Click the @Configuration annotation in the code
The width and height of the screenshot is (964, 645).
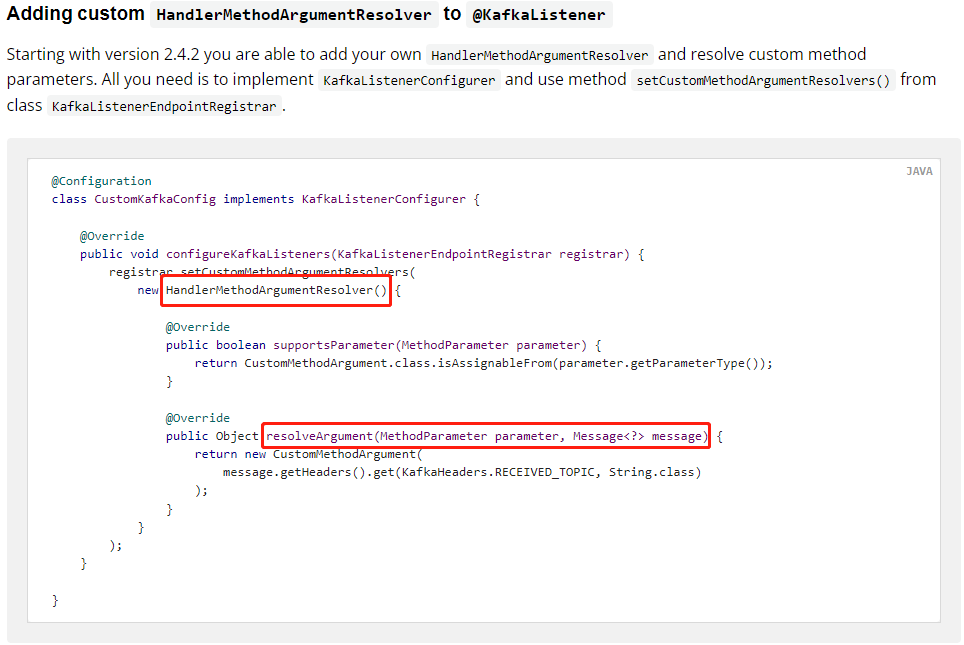pos(101,181)
